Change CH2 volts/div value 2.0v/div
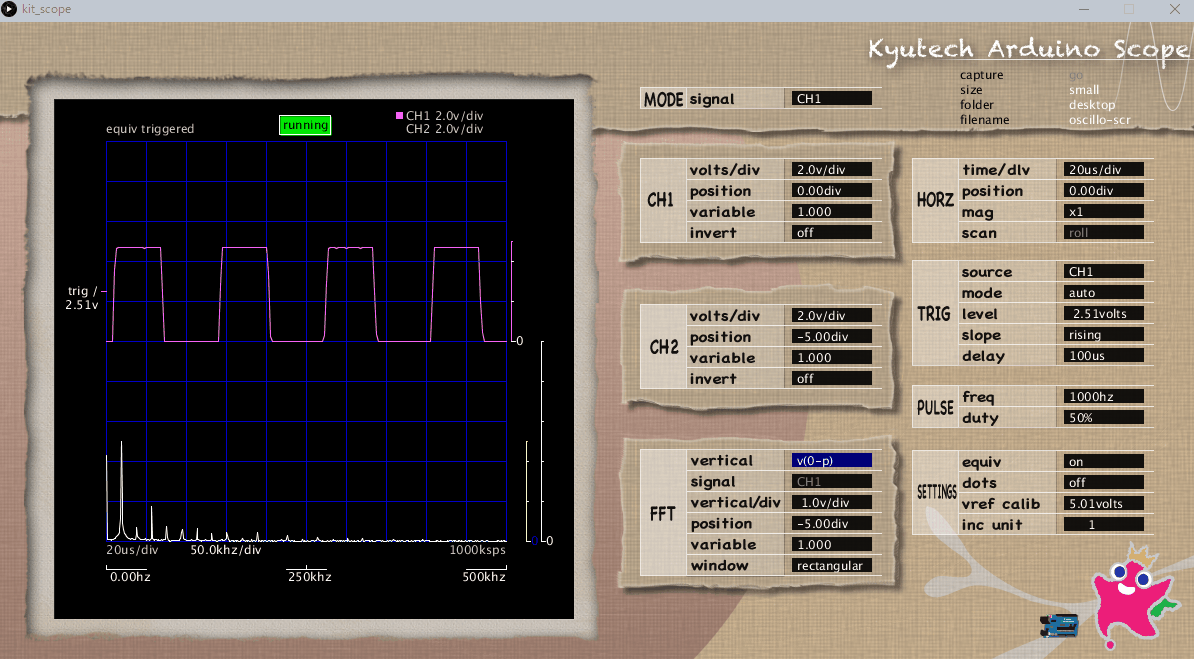 coord(832,315)
